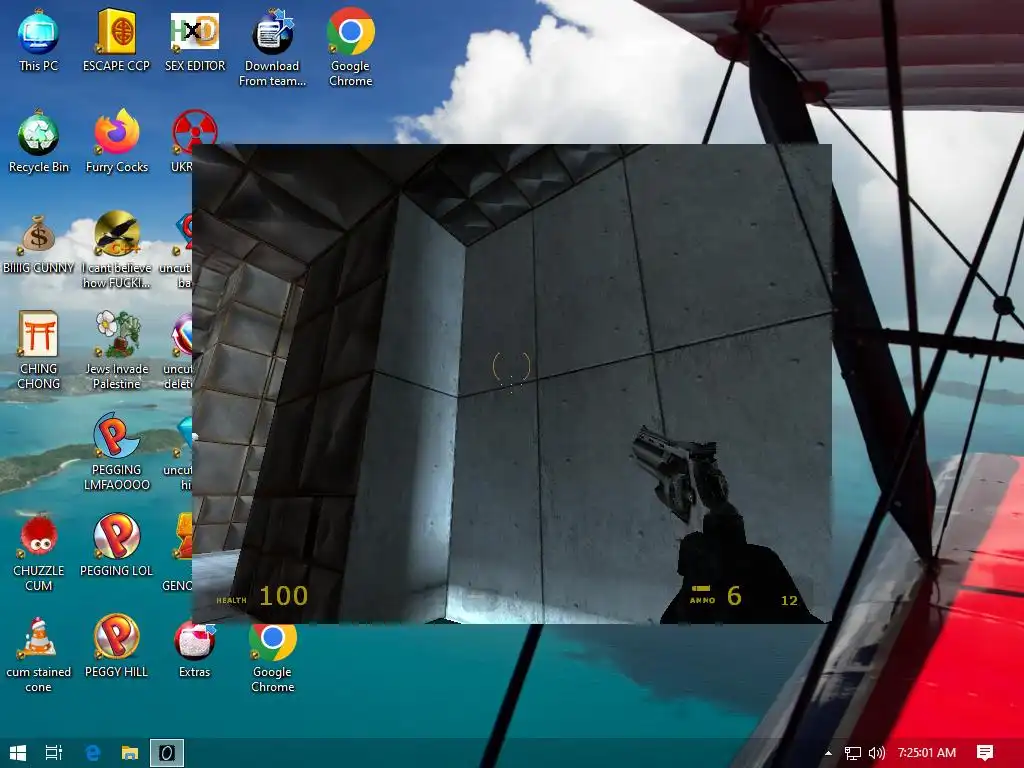This screenshot has width=1024, height=768.
Task: Open the PEGGING LOL shortcut
Action: click(x=116, y=546)
